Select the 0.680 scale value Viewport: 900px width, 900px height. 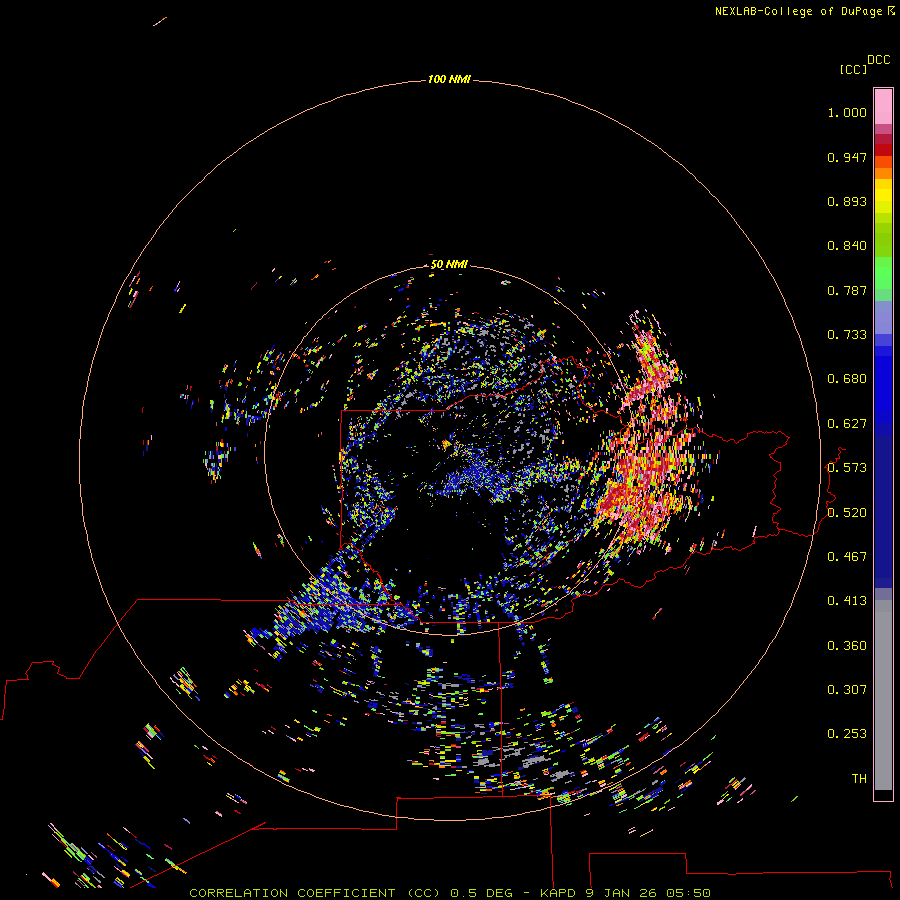tap(847, 379)
